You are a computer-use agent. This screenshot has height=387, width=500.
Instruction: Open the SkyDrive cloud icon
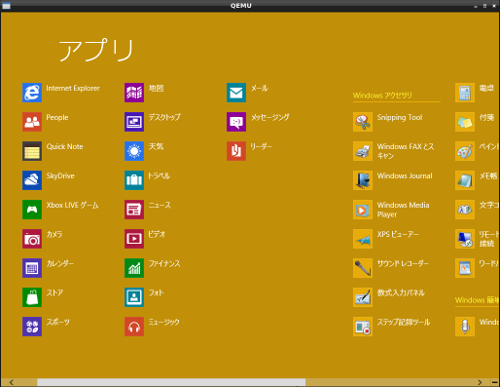(32, 180)
